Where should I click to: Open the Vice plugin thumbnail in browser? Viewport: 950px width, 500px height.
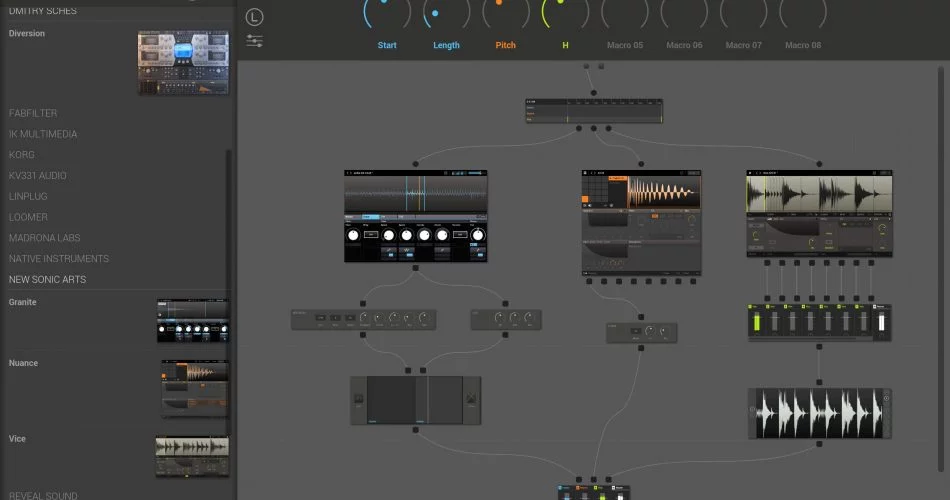192,456
